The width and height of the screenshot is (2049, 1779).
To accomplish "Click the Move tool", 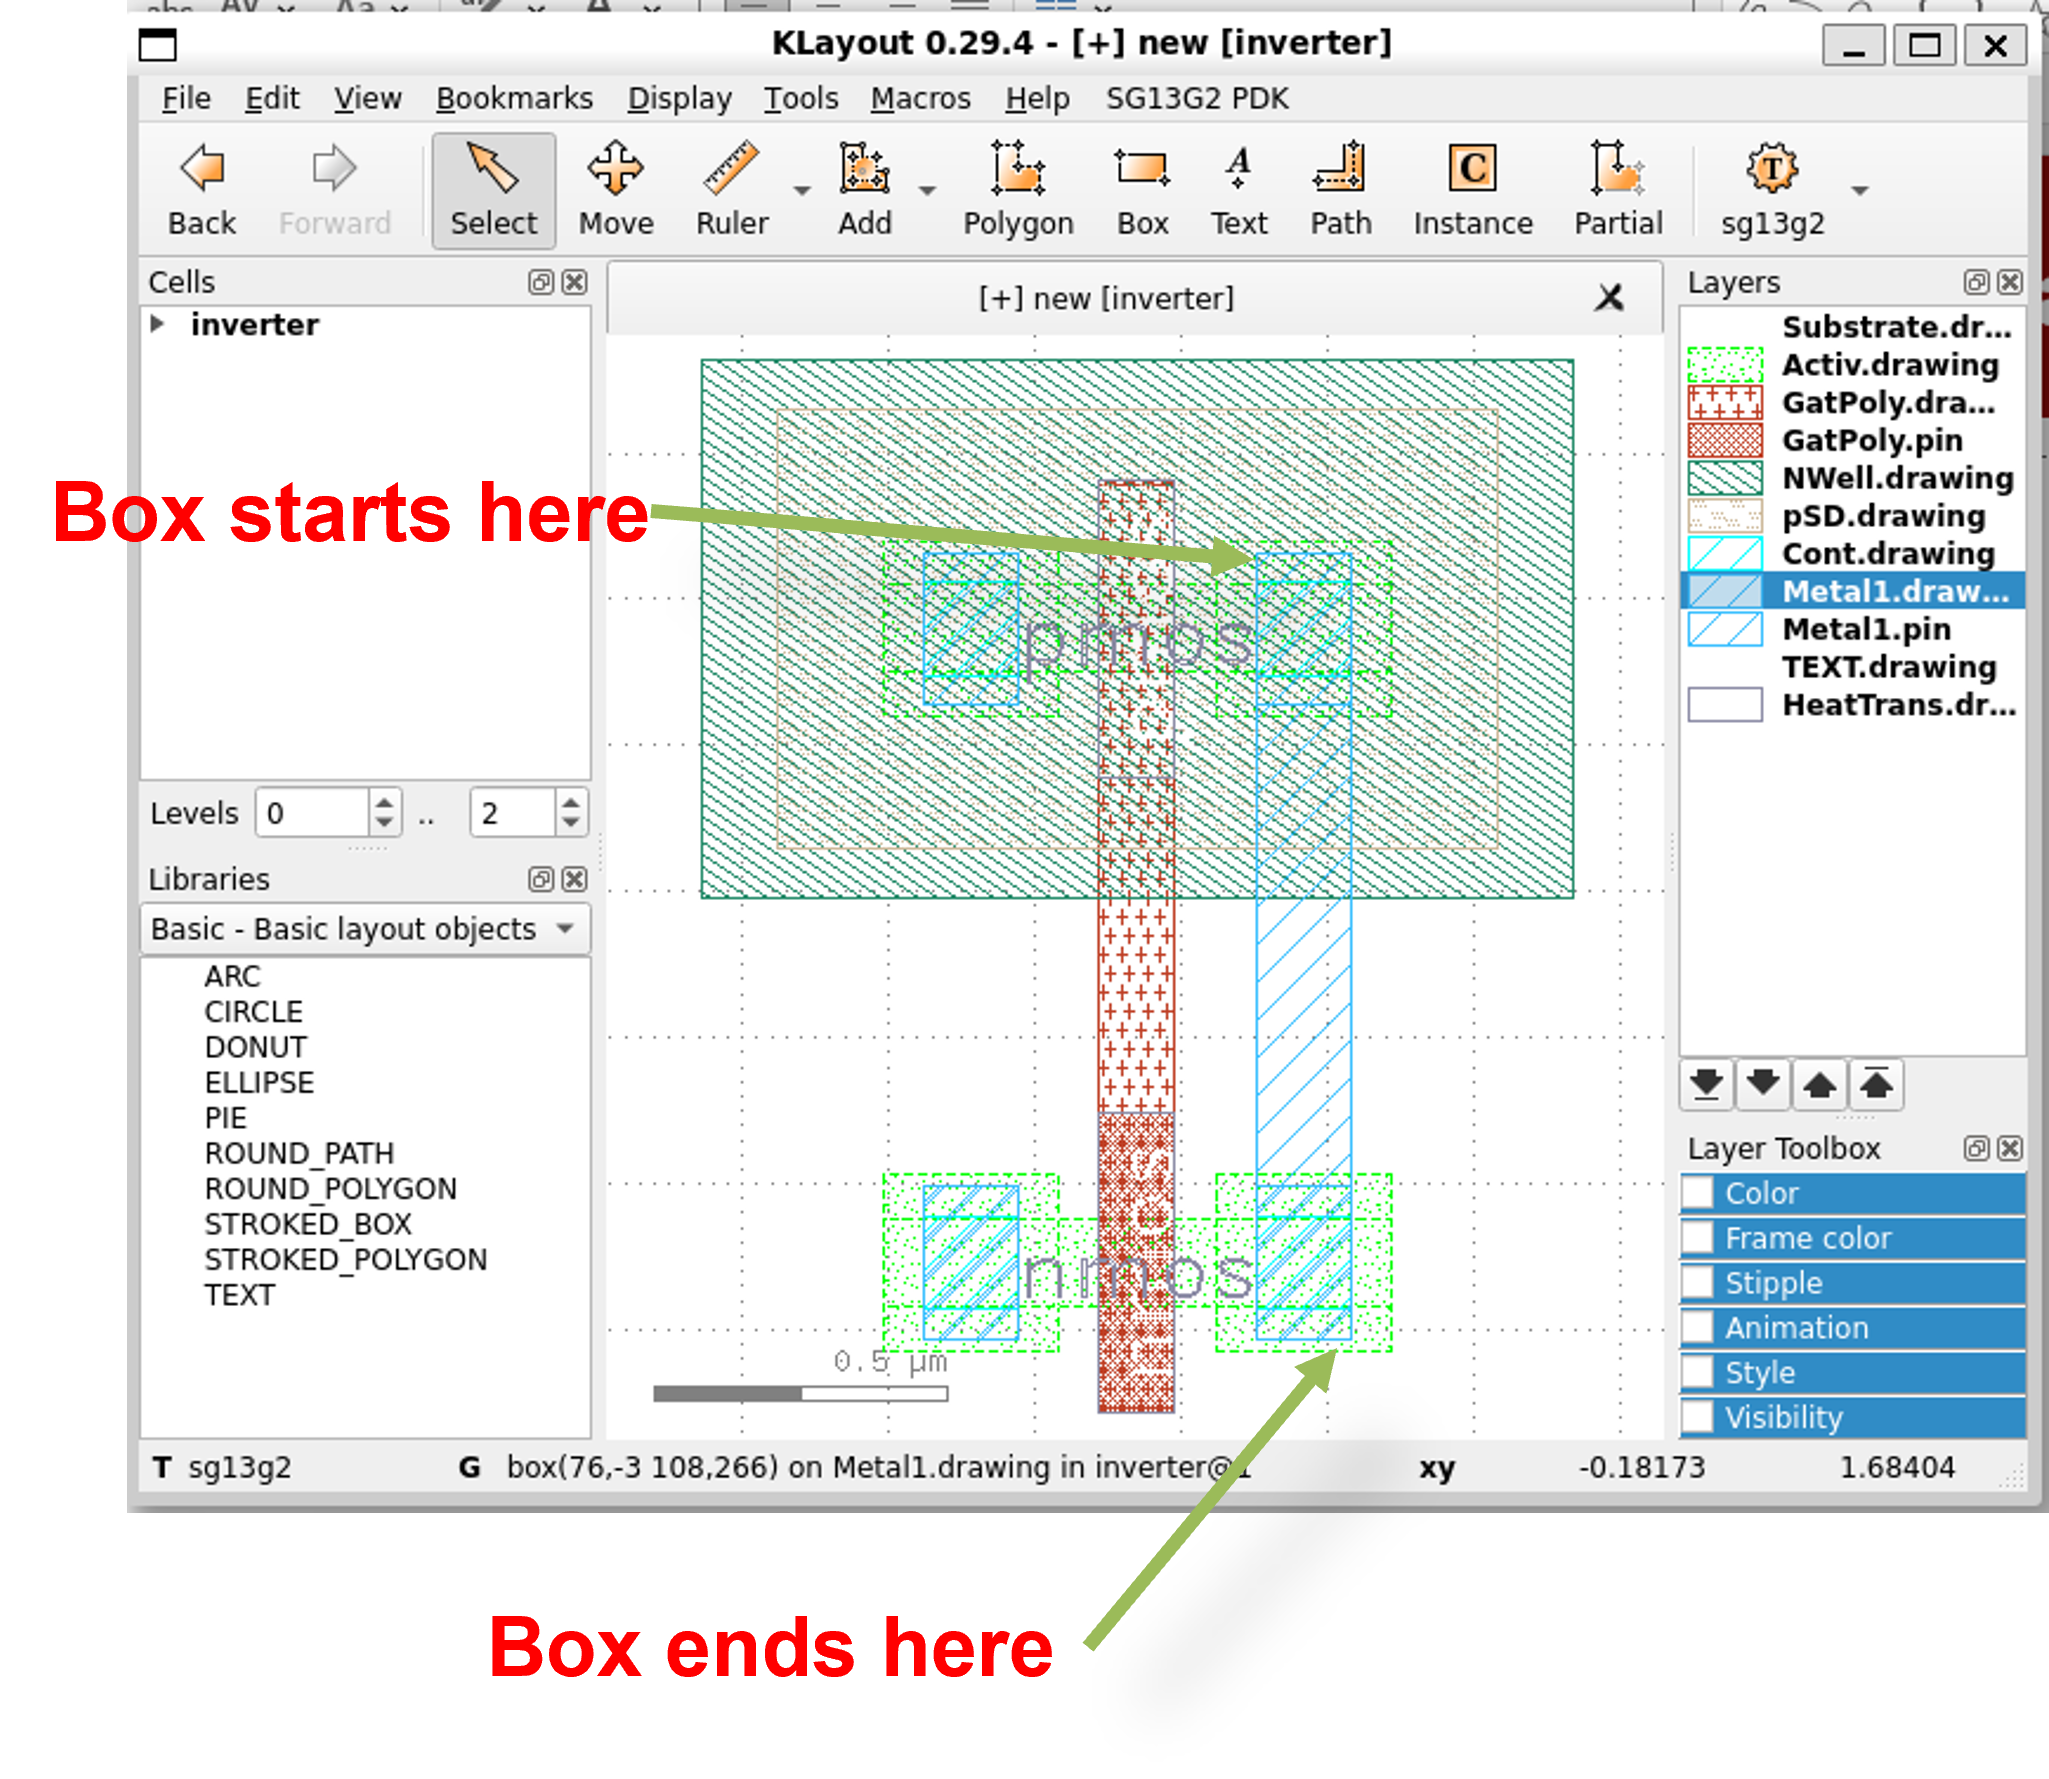I will coord(615,190).
